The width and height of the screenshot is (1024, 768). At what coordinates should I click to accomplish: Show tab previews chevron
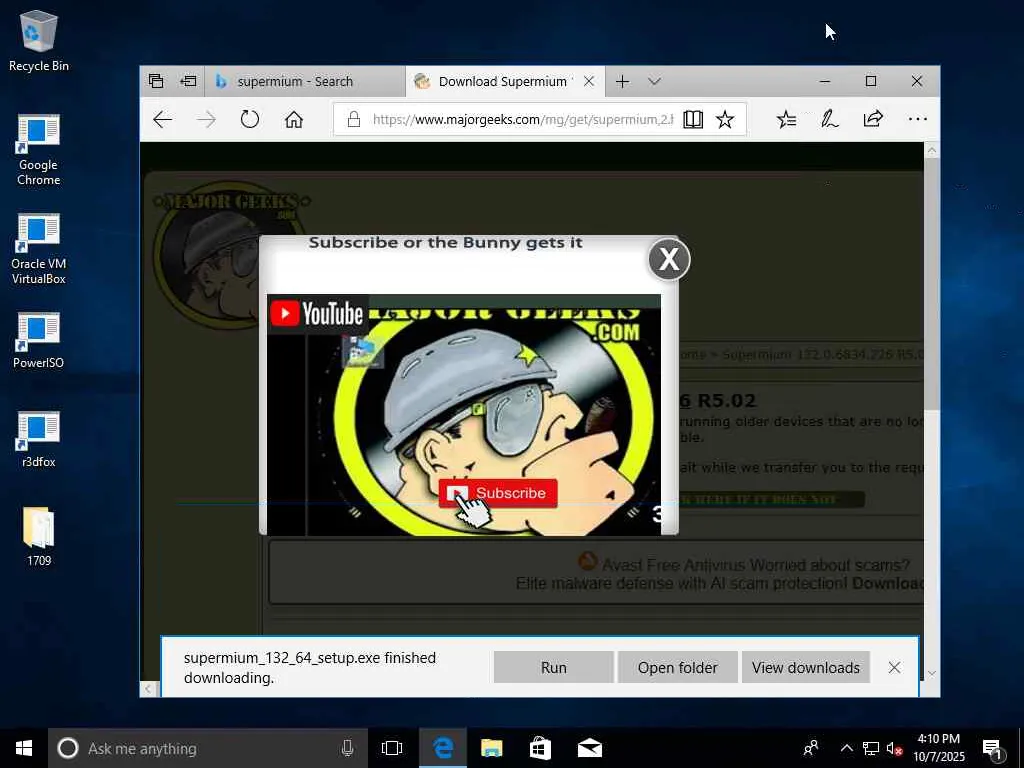pos(654,82)
